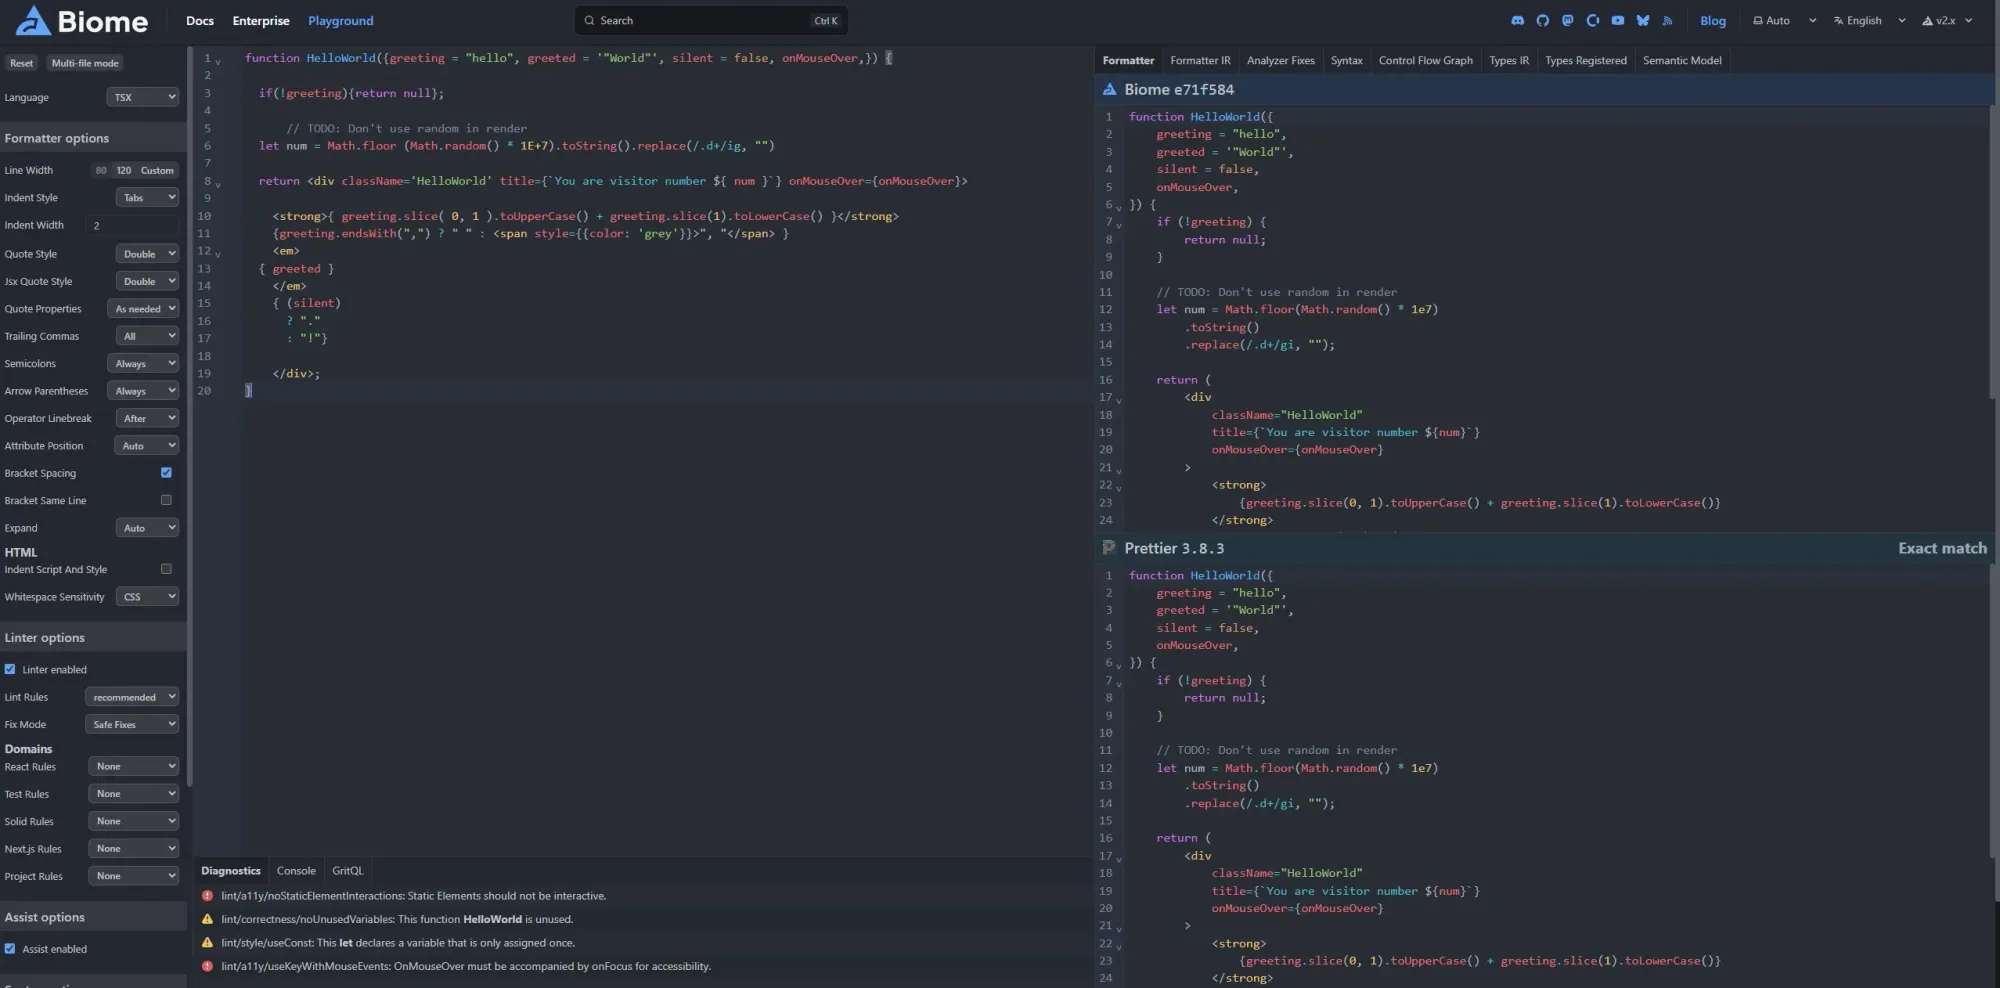
Task: Collapse fold arrow at editor line 8
Action: (218, 184)
